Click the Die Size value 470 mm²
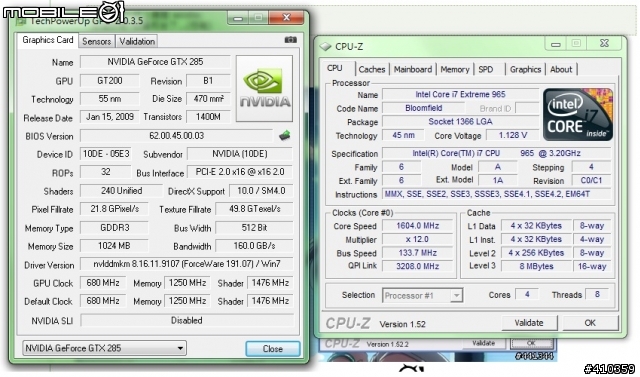 click(208, 99)
